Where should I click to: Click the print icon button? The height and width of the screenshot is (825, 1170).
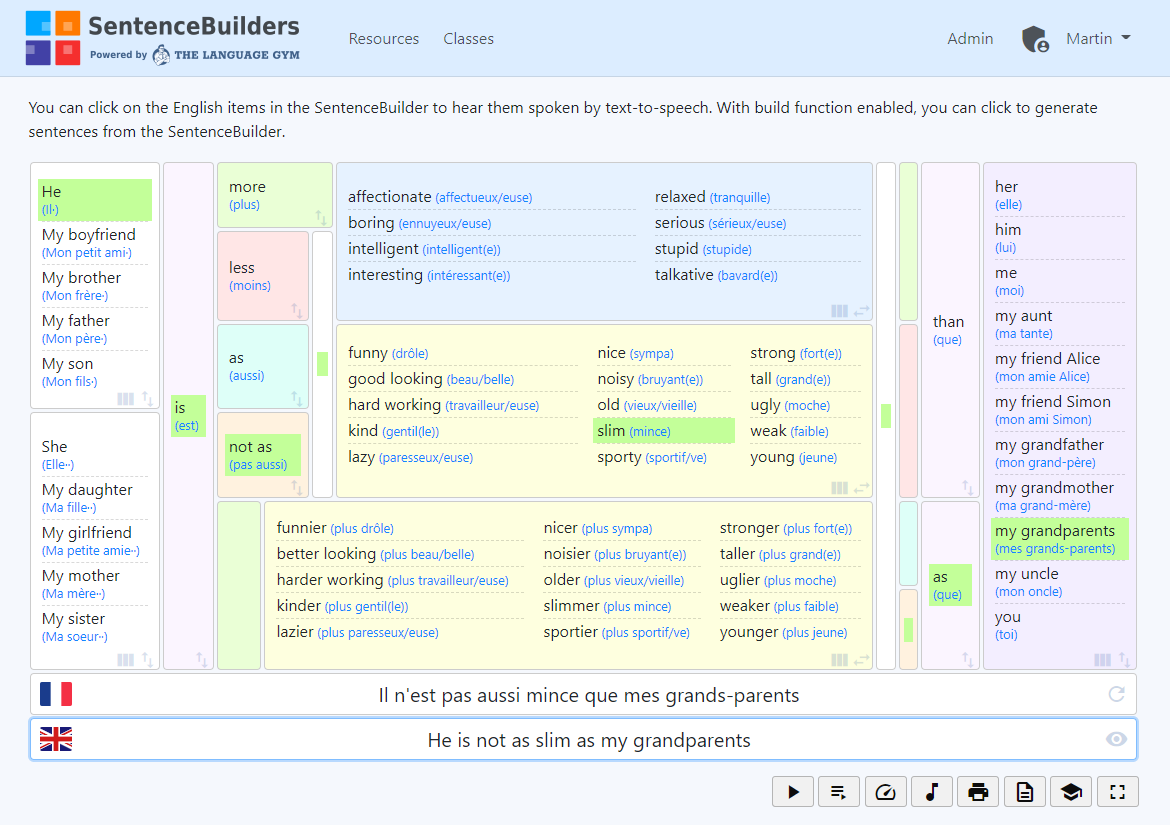[978, 792]
